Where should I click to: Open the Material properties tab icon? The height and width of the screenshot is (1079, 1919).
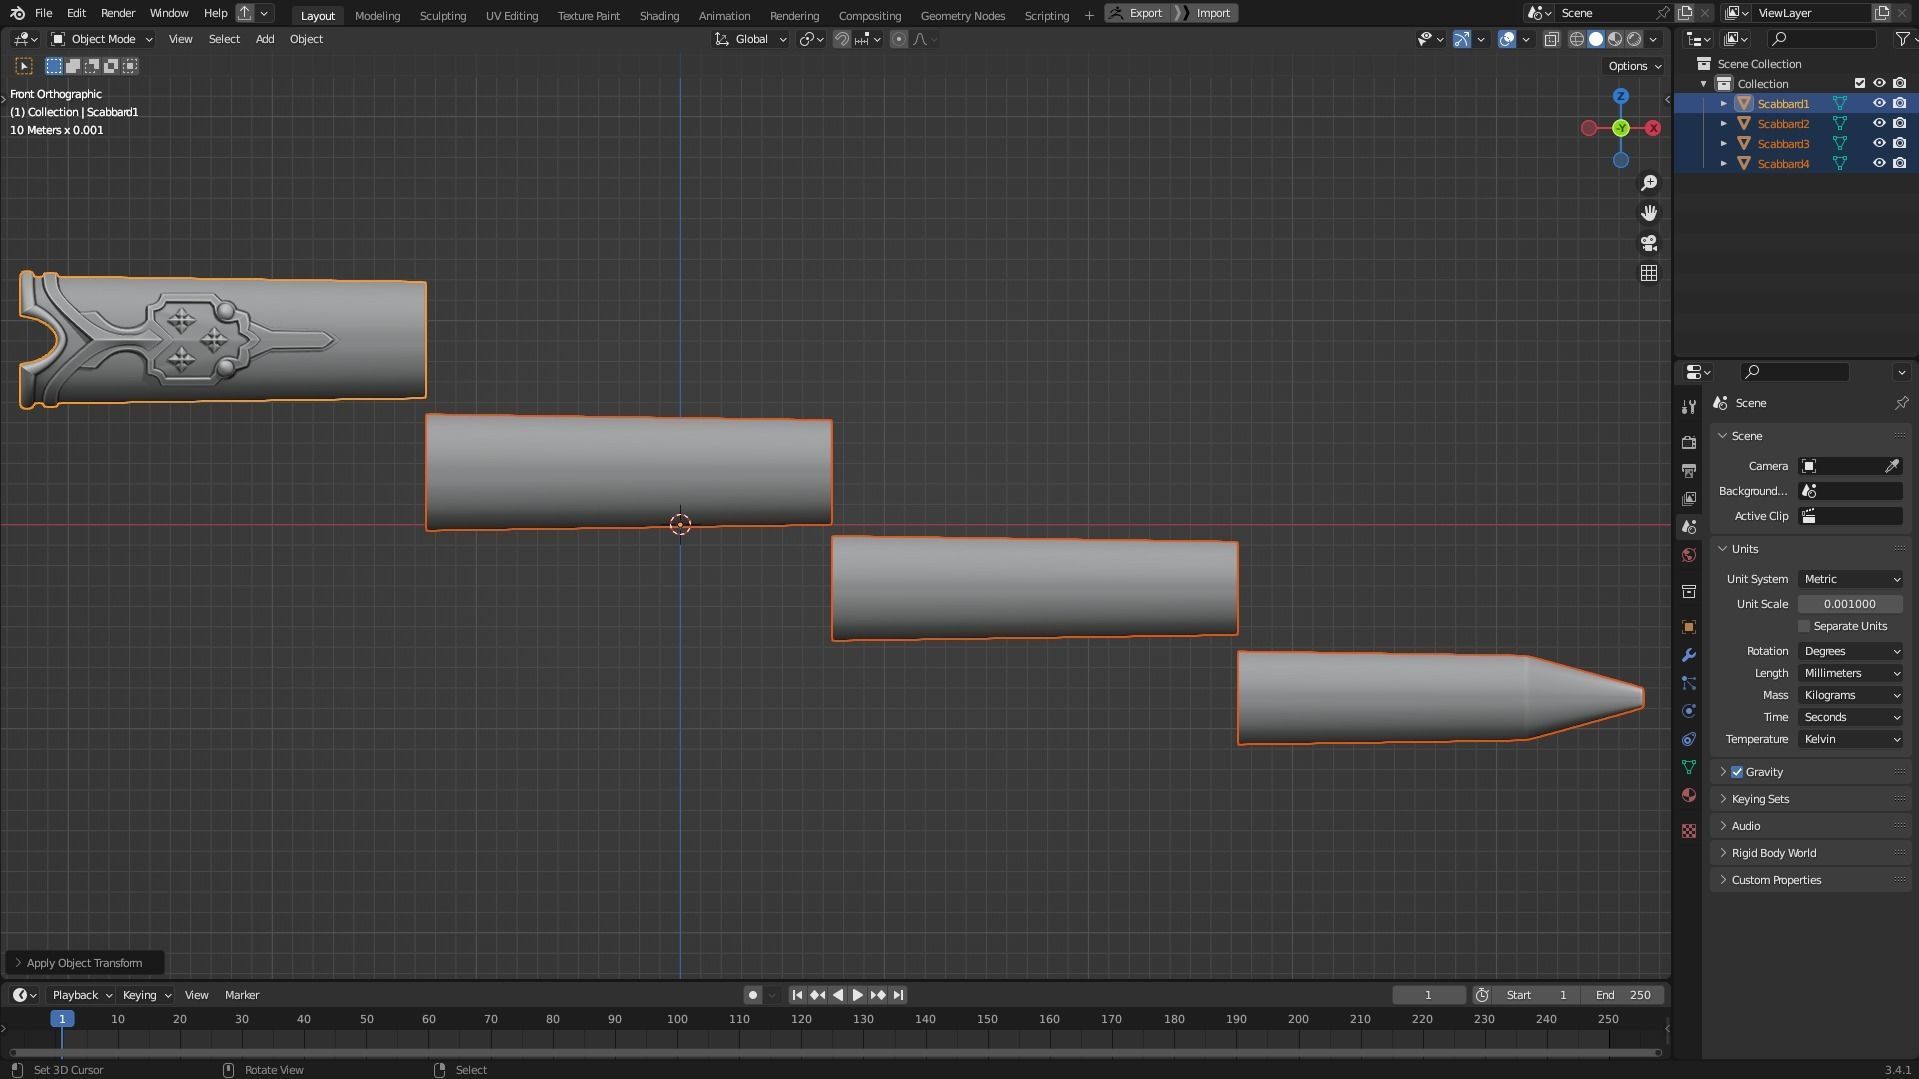[x=1689, y=795]
